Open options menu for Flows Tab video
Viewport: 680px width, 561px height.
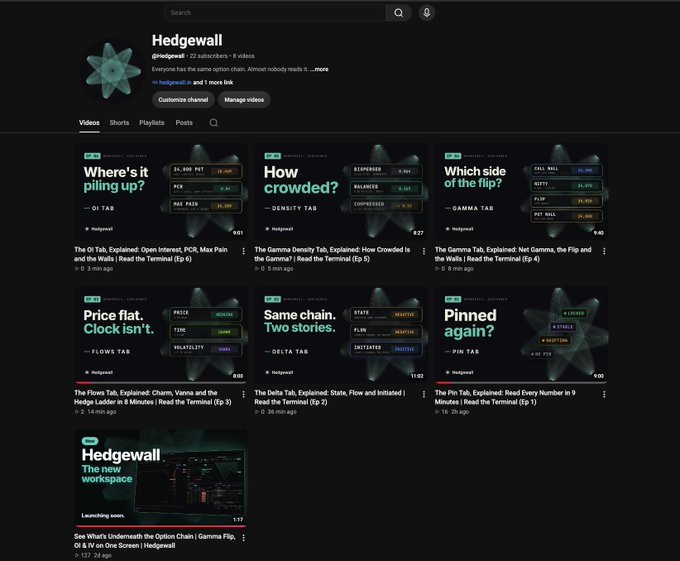[243, 394]
